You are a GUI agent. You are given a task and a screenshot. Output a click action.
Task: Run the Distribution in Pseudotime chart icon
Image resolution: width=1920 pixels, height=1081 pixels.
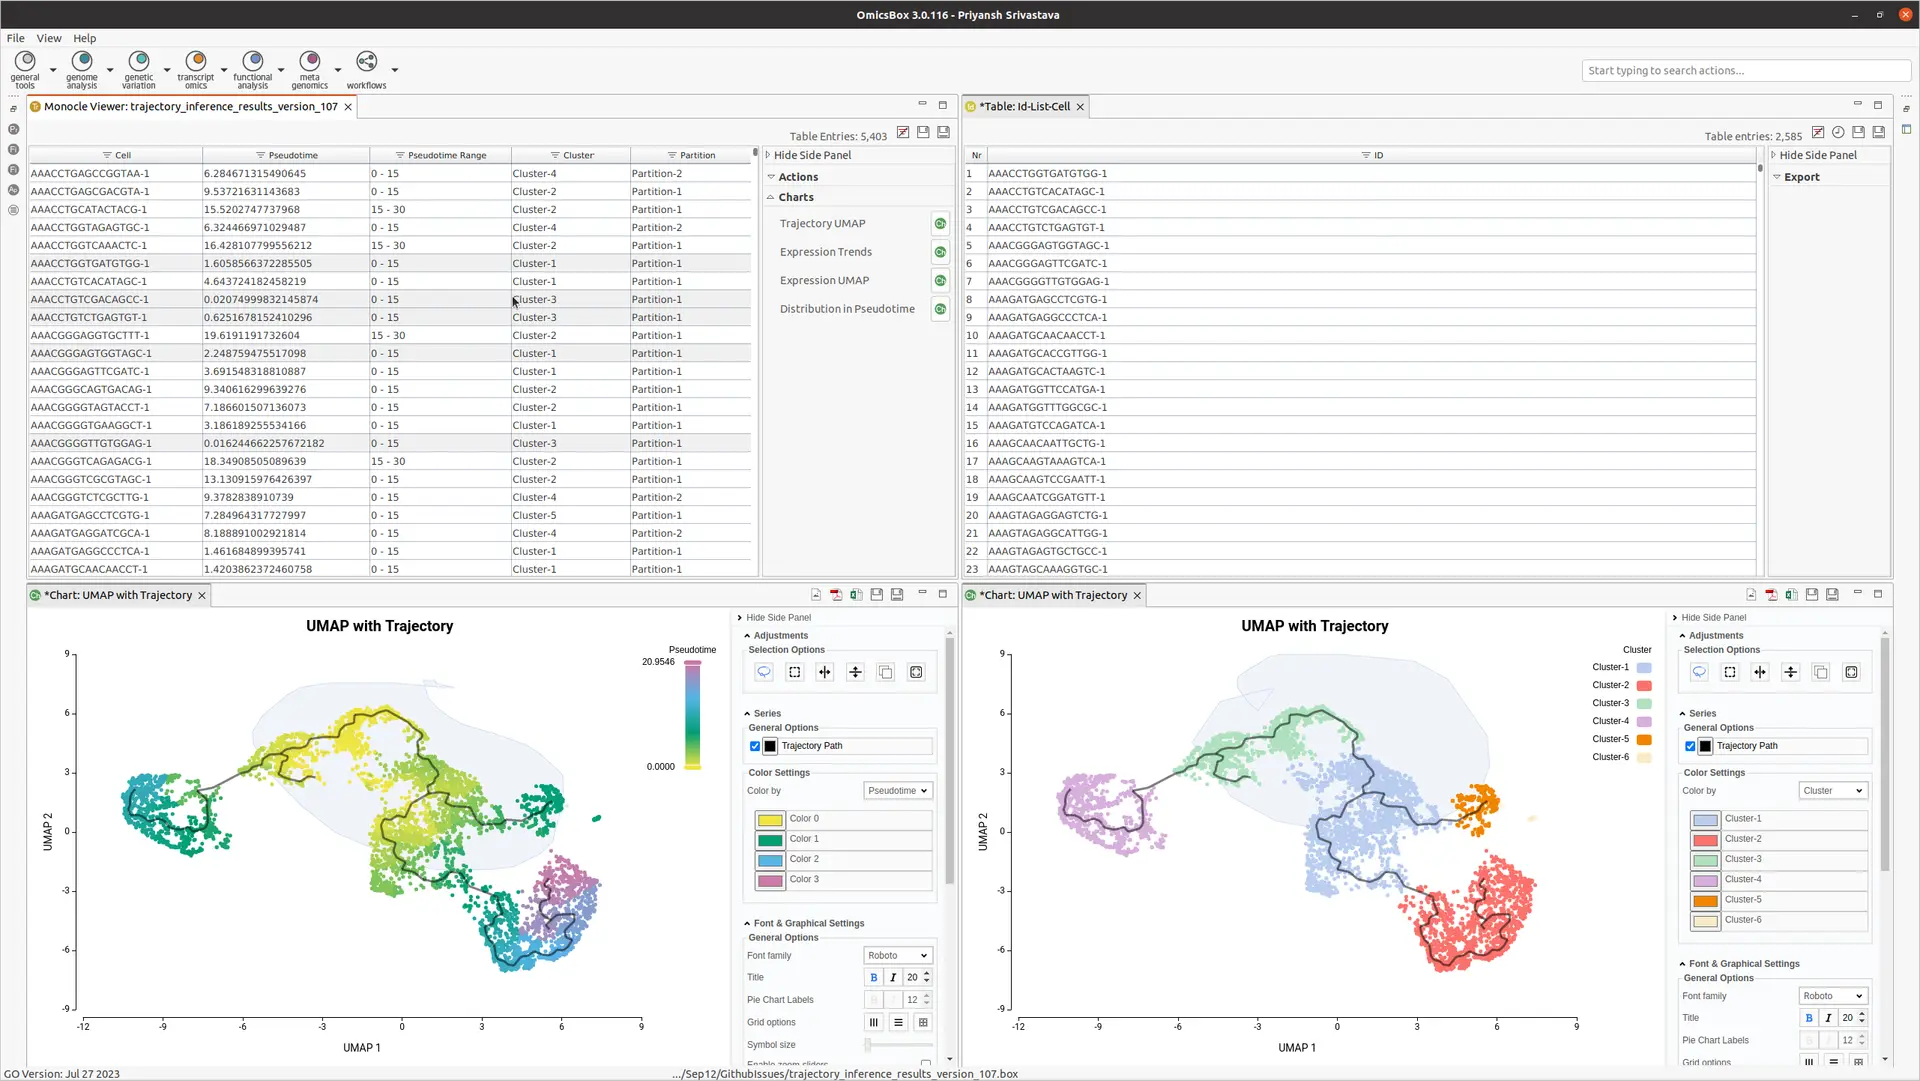940,309
